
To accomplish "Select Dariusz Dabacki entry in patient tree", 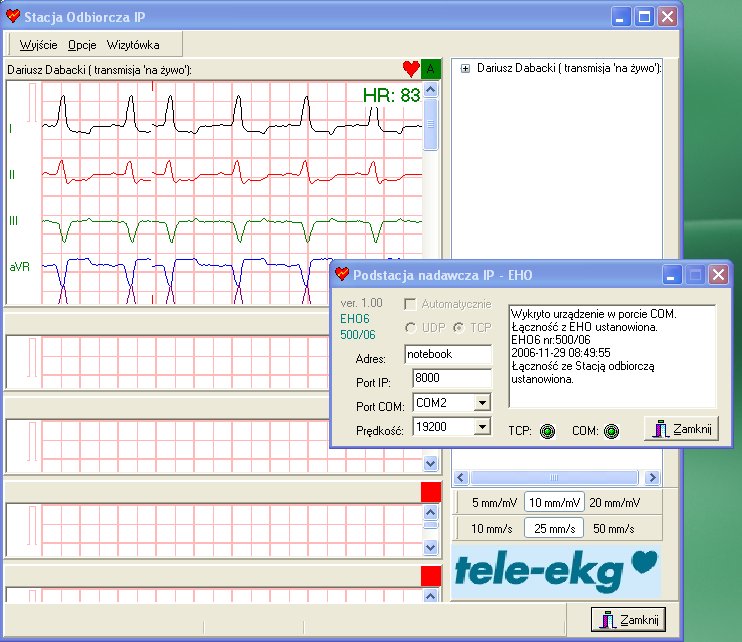I will (x=569, y=68).
